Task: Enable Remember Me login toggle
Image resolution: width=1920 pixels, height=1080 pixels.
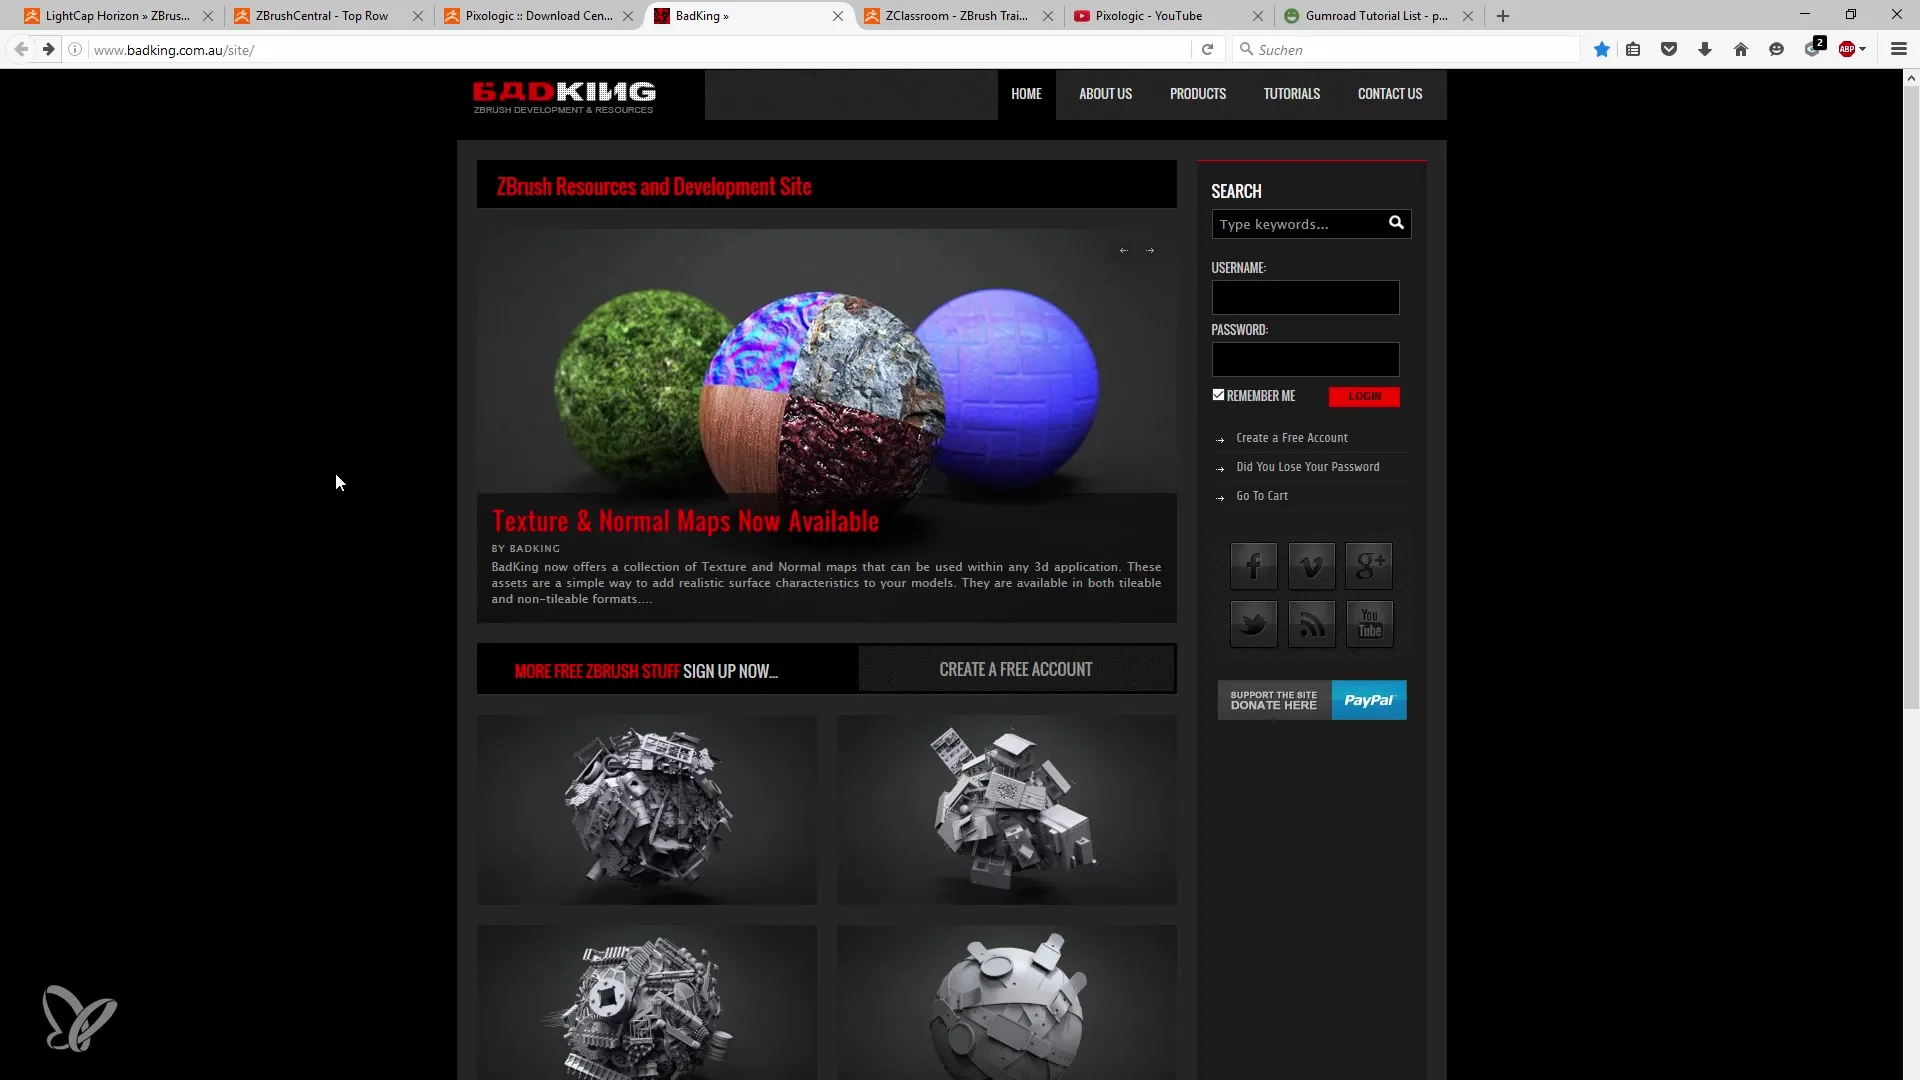Action: (x=1218, y=393)
